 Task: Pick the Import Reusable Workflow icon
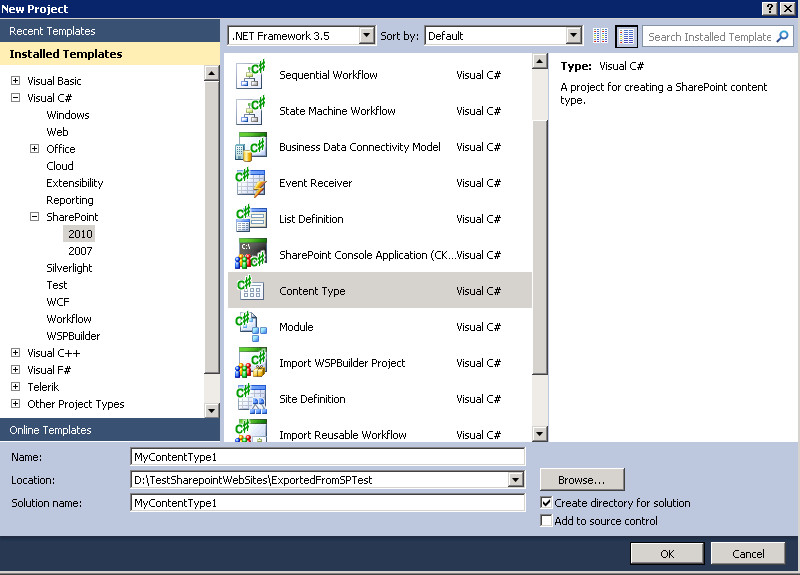pyautogui.click(x=251, y=431)
